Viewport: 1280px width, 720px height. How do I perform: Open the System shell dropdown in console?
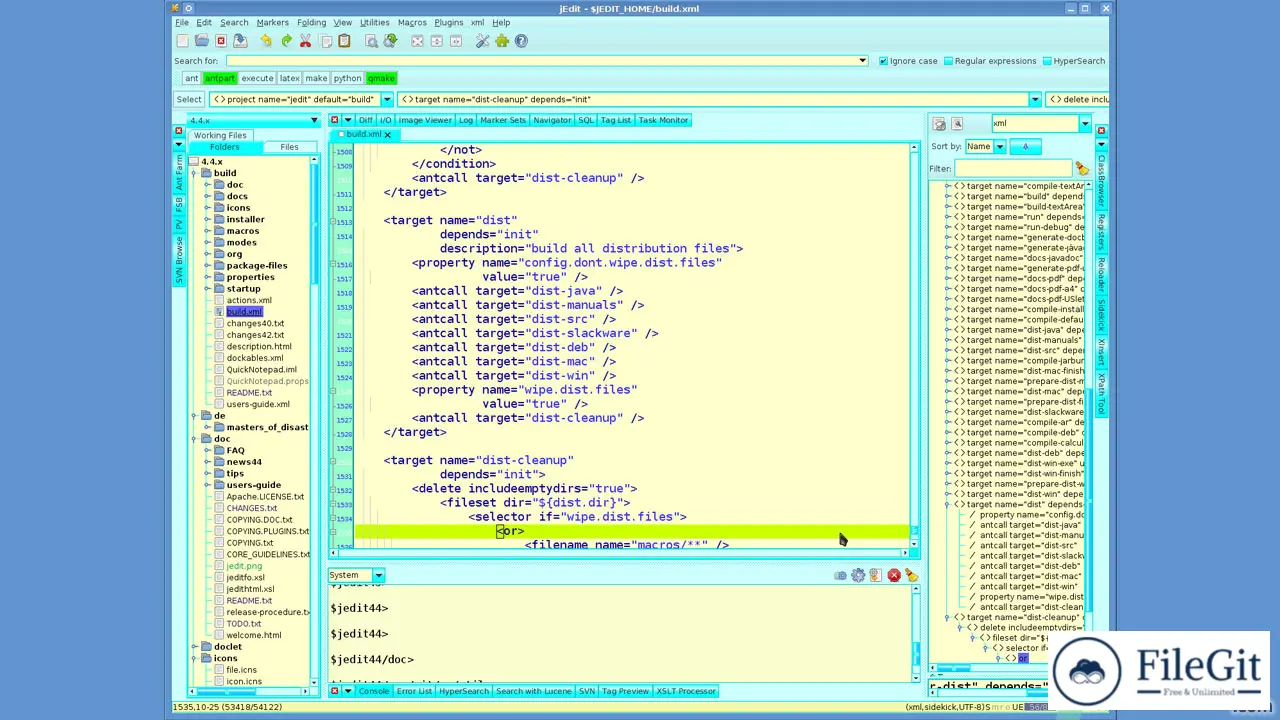(x=378, y=575)
